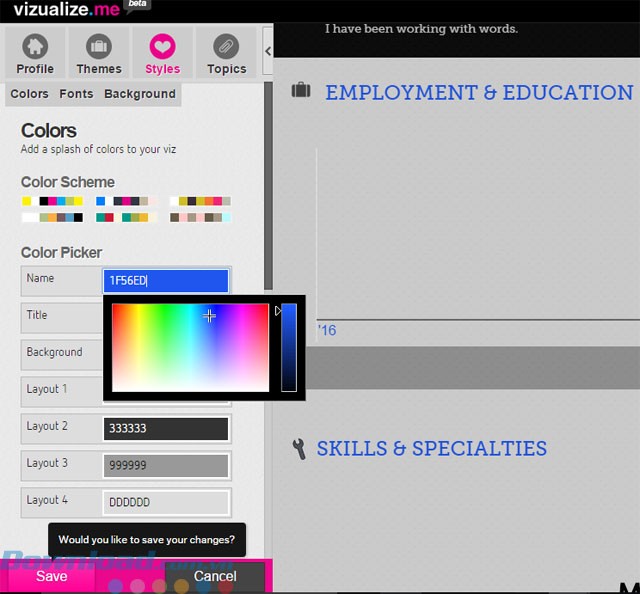Screen dimensions: 640x594
Task: Pick a color in the spectrum gradient box
Action: pos(190,347)
